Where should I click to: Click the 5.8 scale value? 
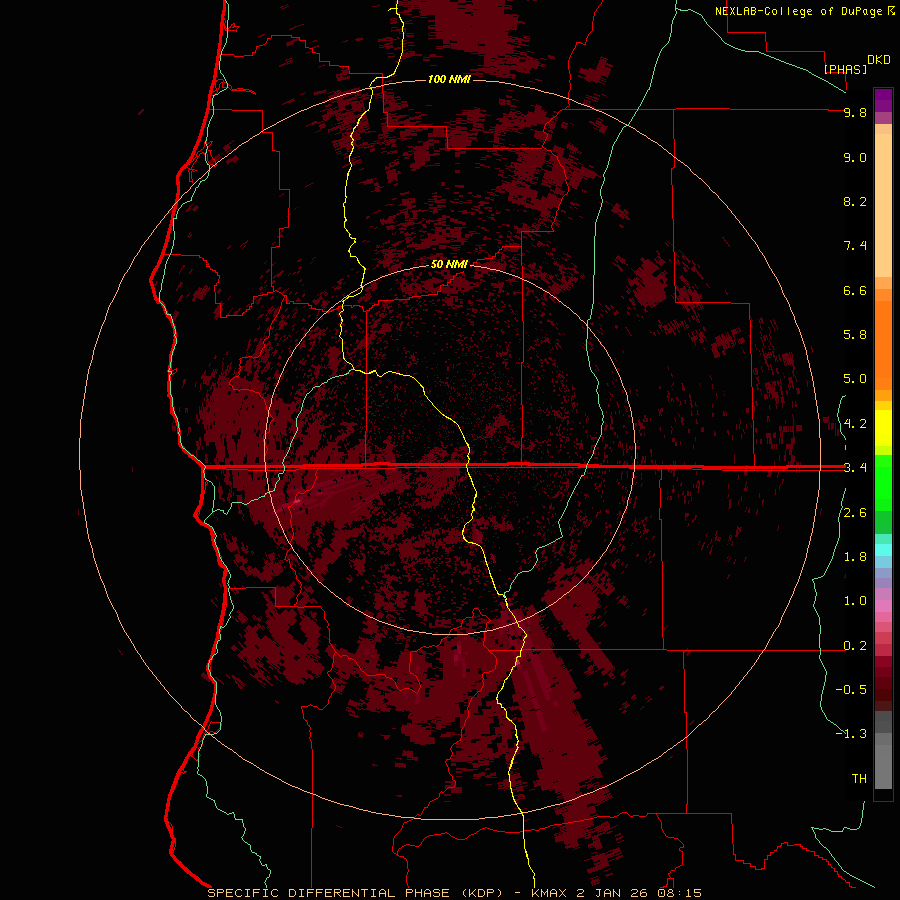coord(855,335)
